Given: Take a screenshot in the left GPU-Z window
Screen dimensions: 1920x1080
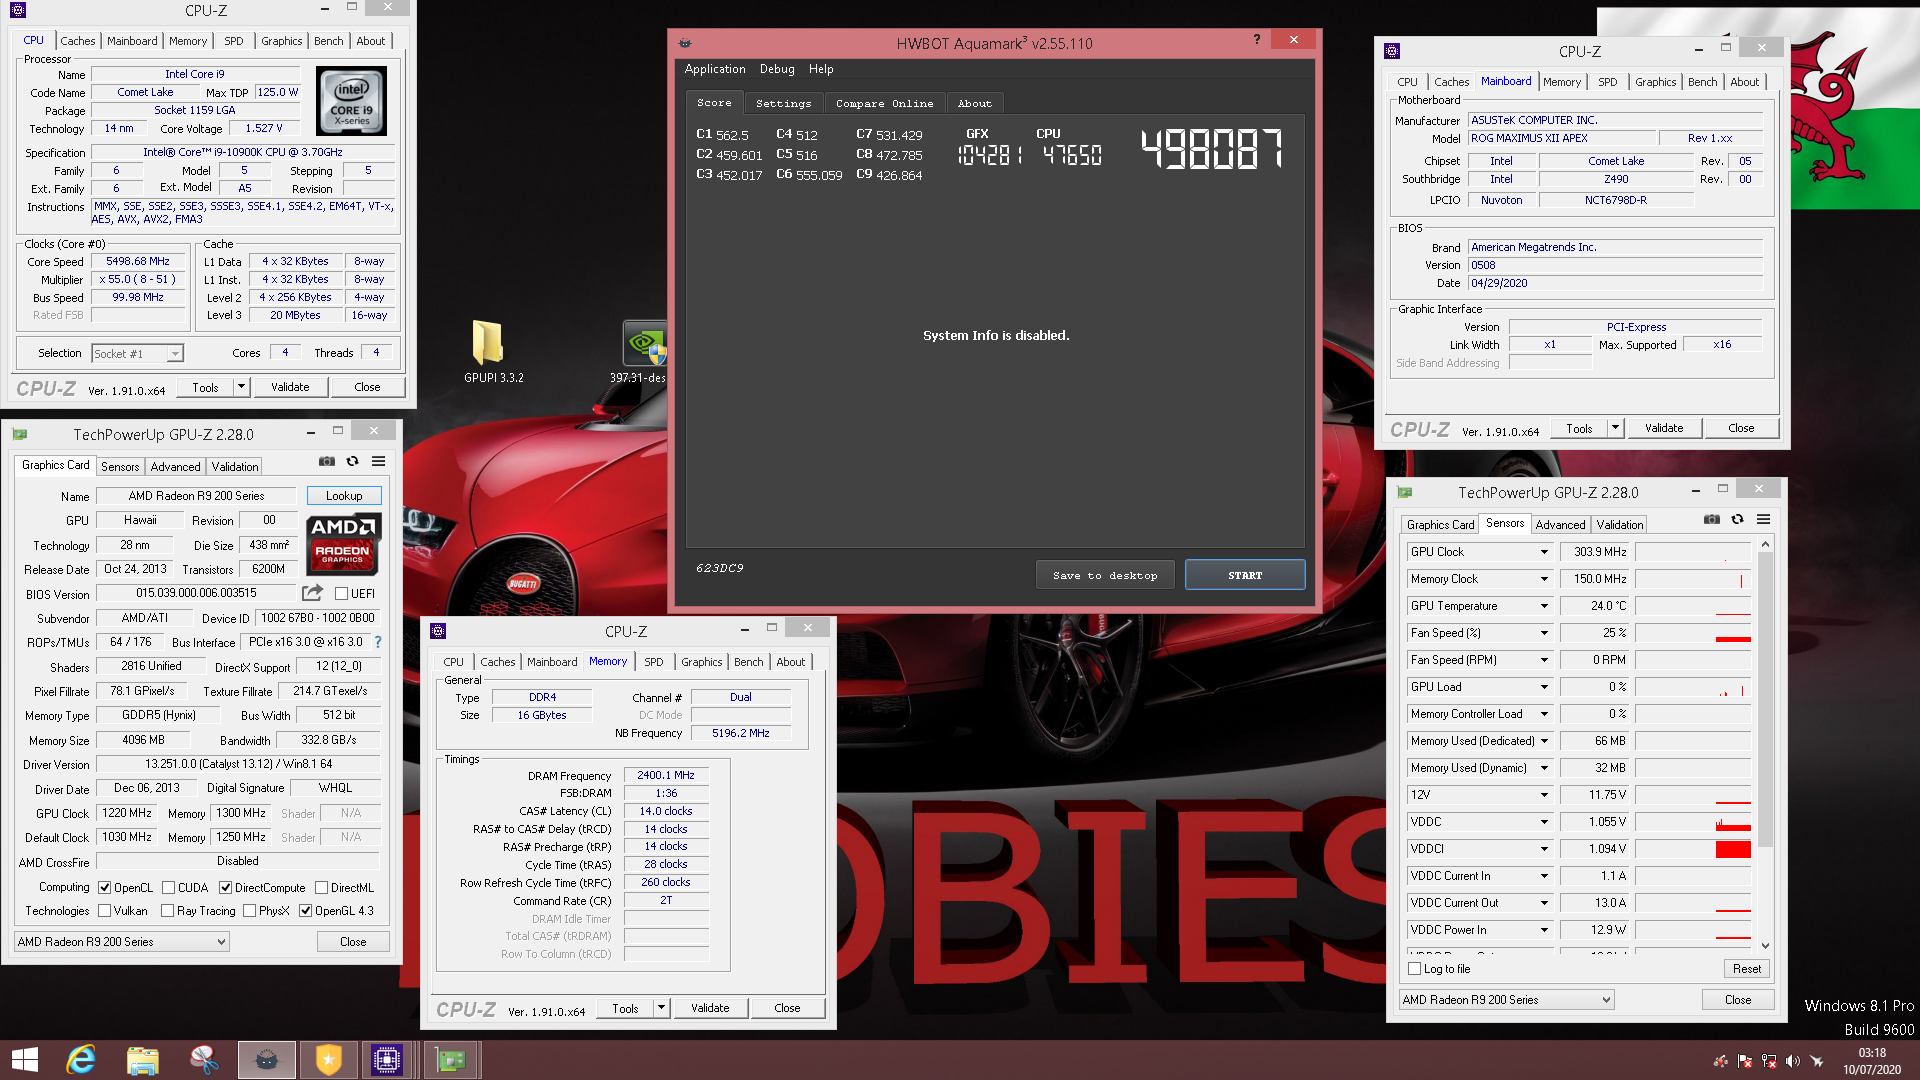Looking at the screenshot, I should tap(327, 461).
